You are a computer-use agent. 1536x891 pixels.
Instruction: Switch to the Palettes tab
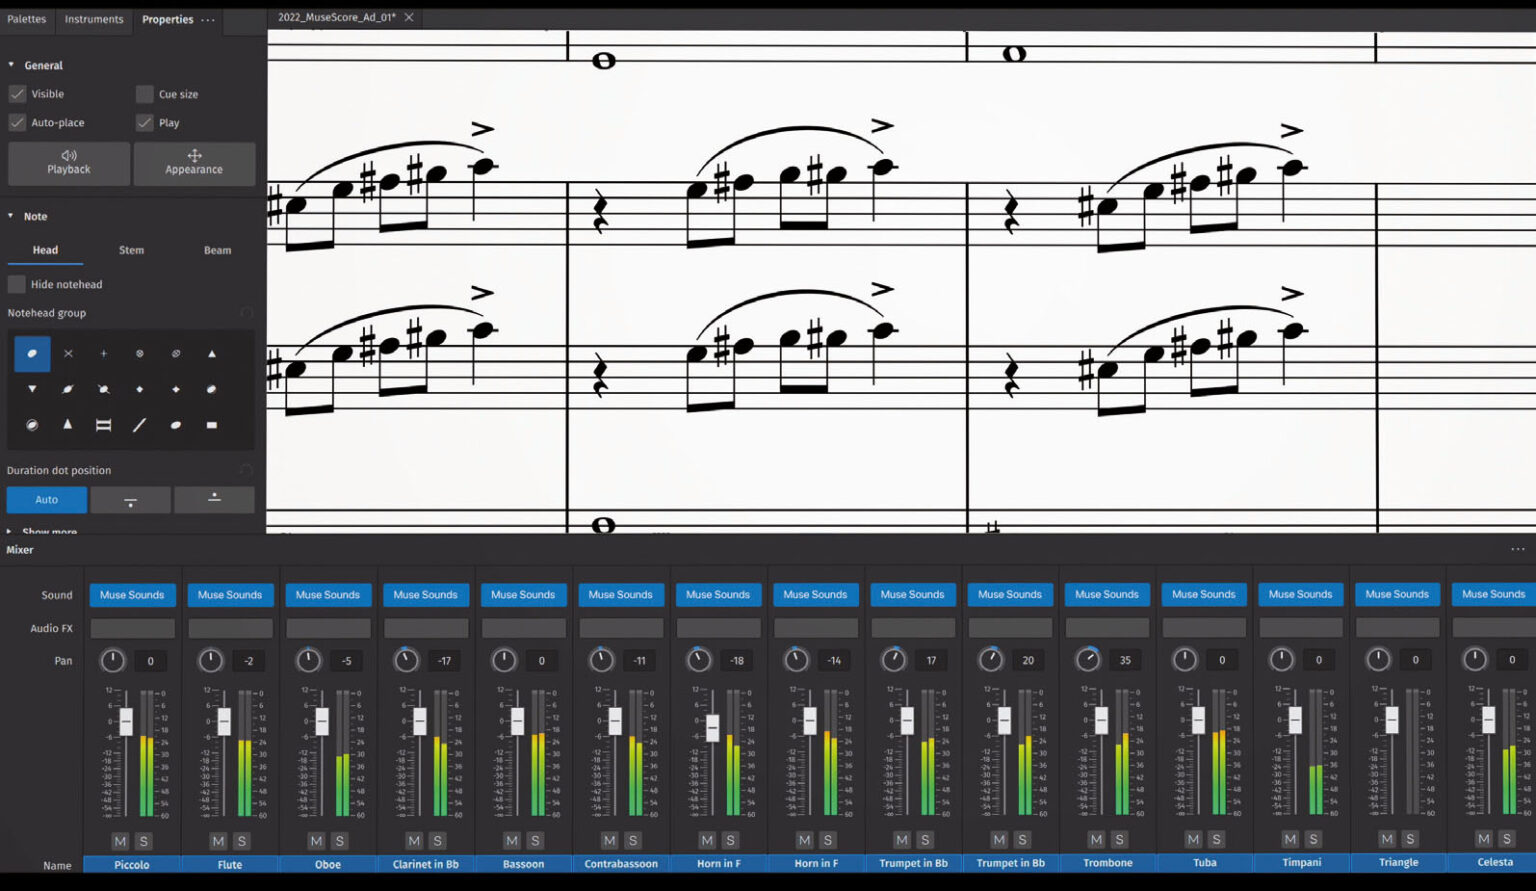click(27, 19)
